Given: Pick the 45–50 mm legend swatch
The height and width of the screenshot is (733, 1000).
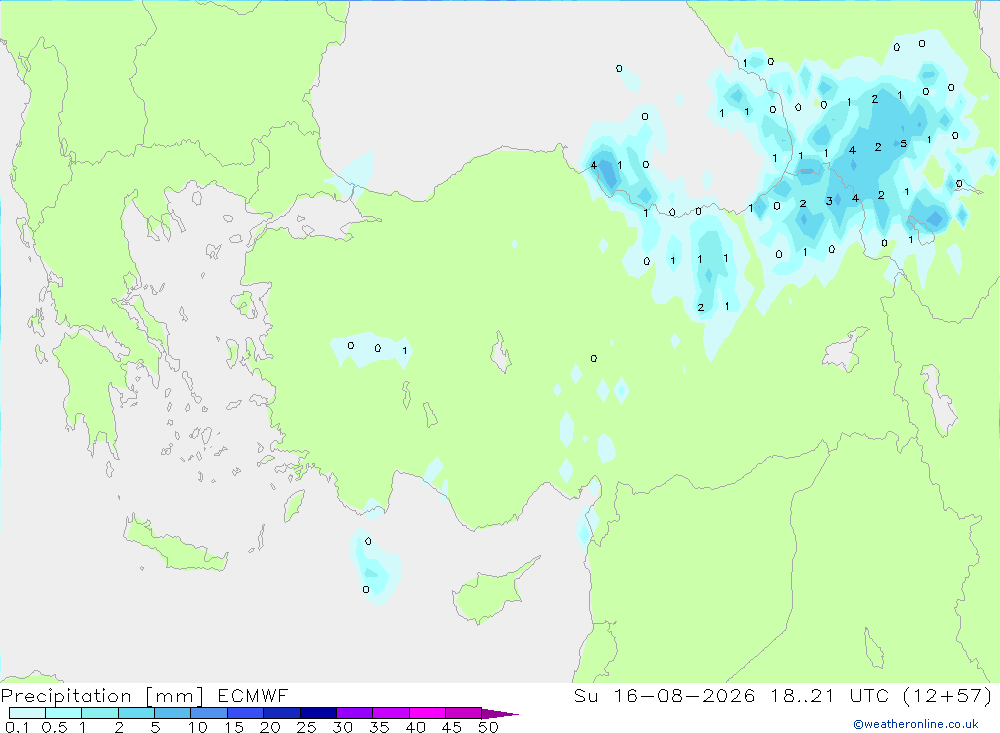Looking at the screenshot, I should [464, 713].
